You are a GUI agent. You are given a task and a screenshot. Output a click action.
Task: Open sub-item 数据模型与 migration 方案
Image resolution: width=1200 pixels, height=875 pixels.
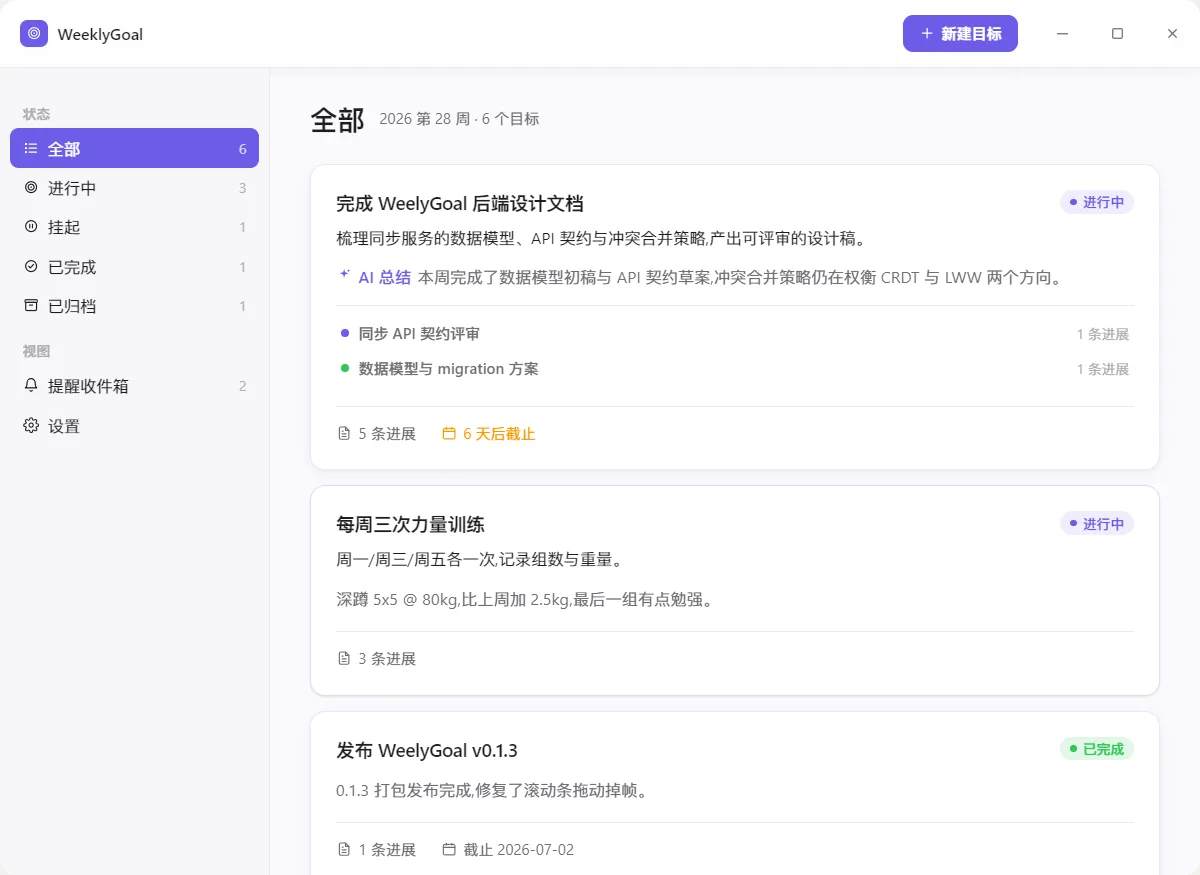735,369
